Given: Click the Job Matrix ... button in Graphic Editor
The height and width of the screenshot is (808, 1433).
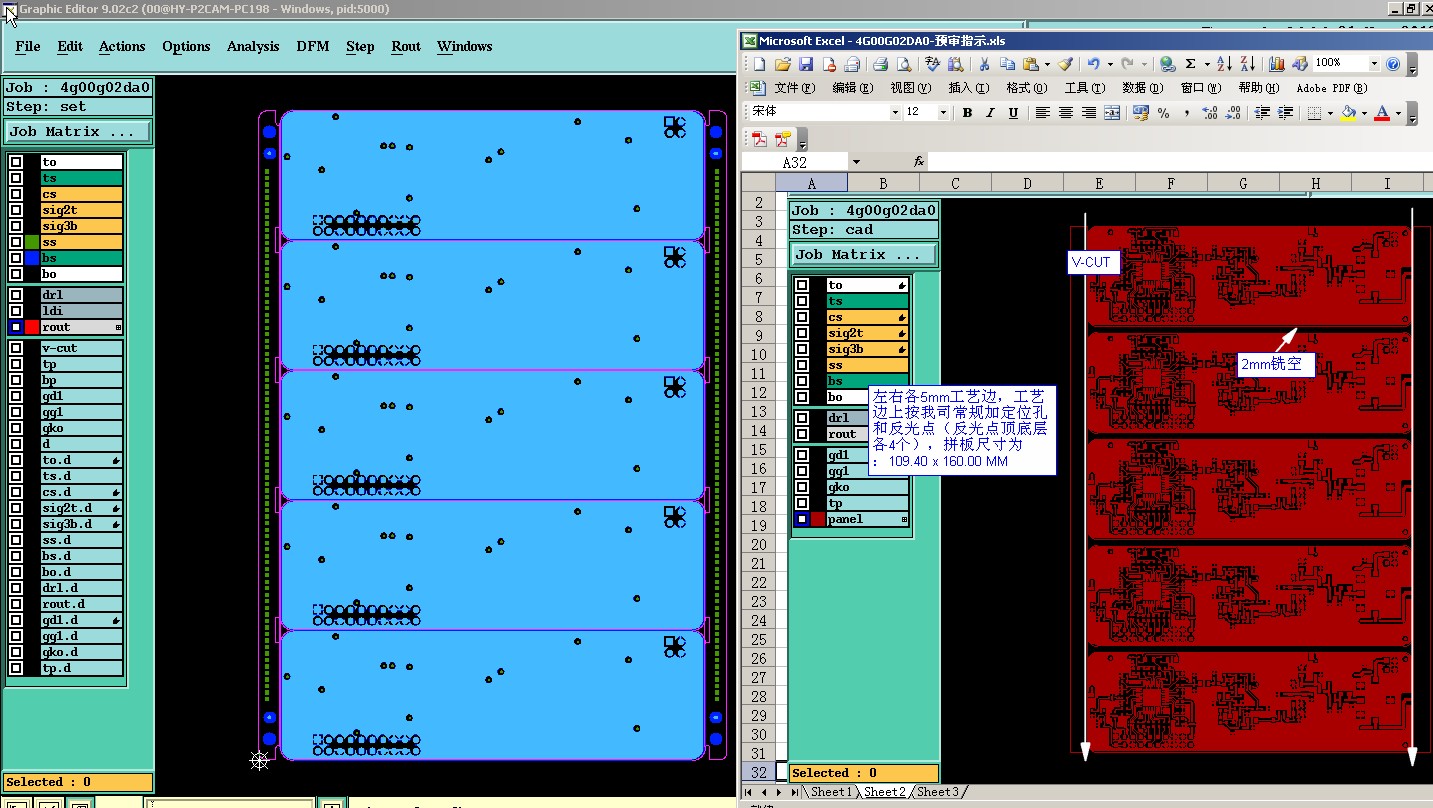Looking at the screenshot, I should [78, 131].
